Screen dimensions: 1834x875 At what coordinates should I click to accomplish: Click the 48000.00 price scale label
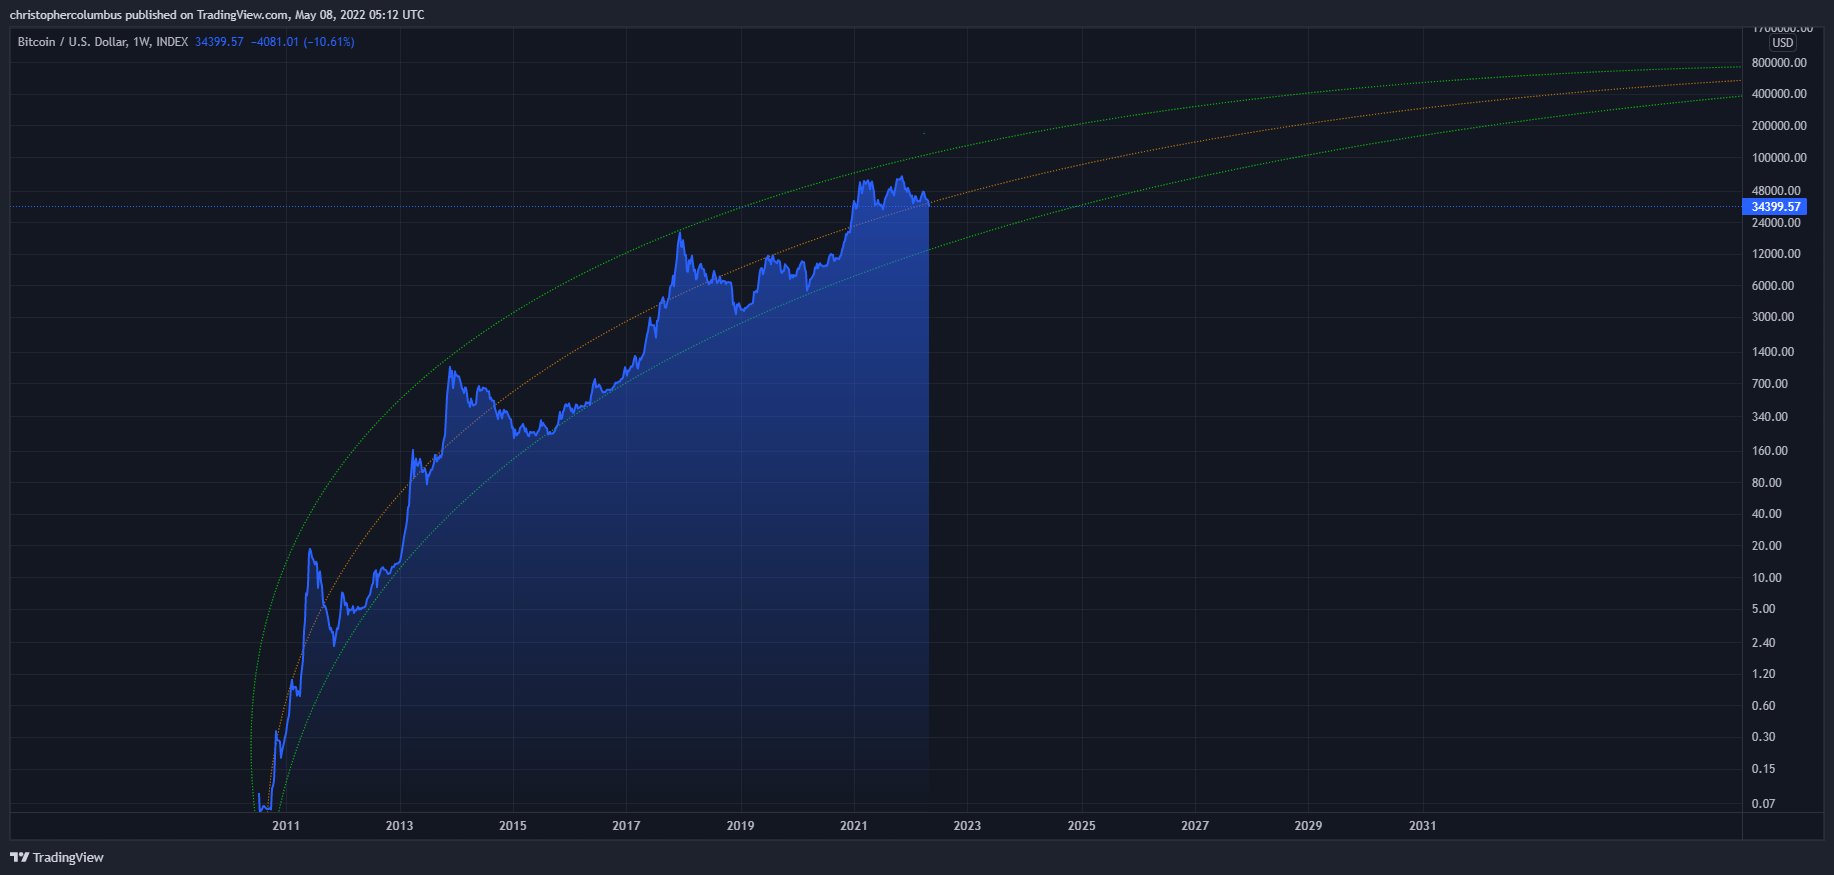click(x=1776, y=191)
